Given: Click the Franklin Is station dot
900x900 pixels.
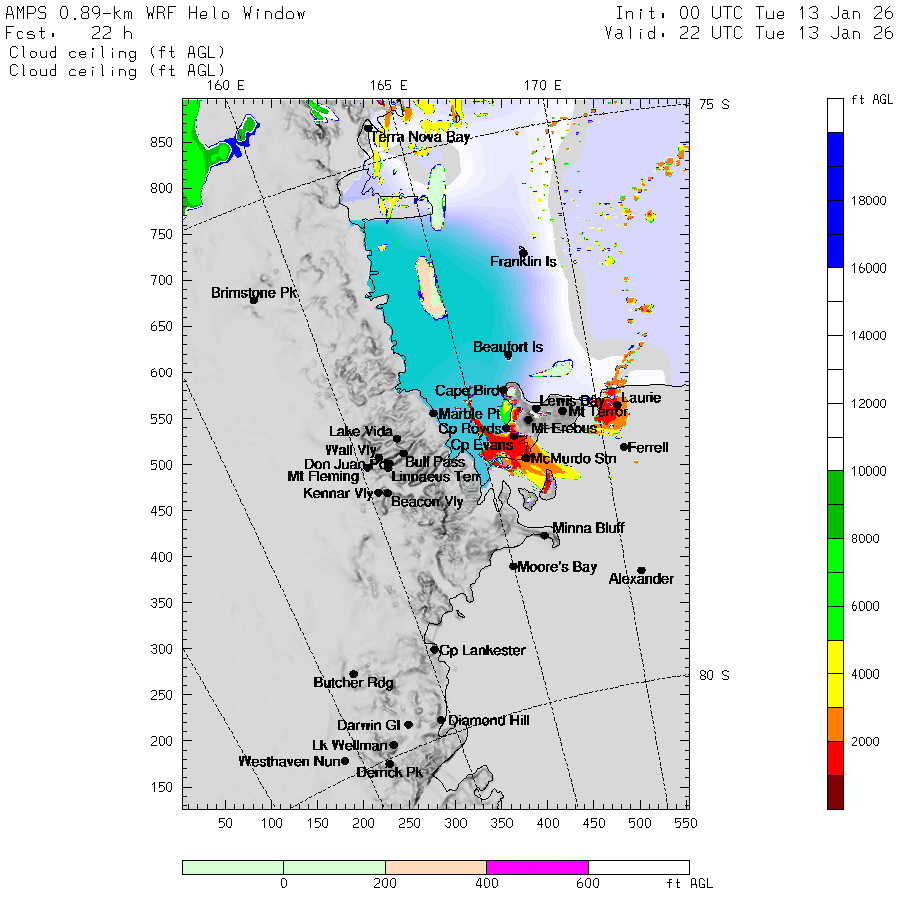Looking at the screenshot, I should (523, 253).
